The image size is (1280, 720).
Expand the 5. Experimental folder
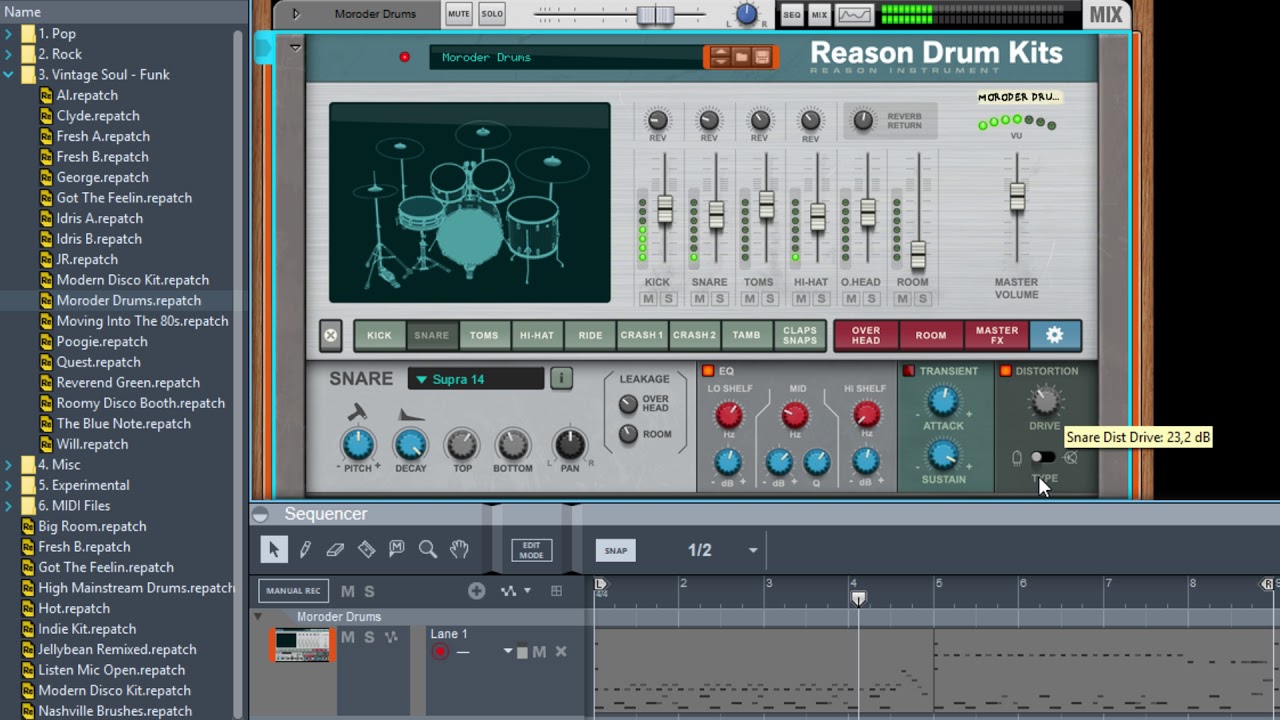(9, 485)
